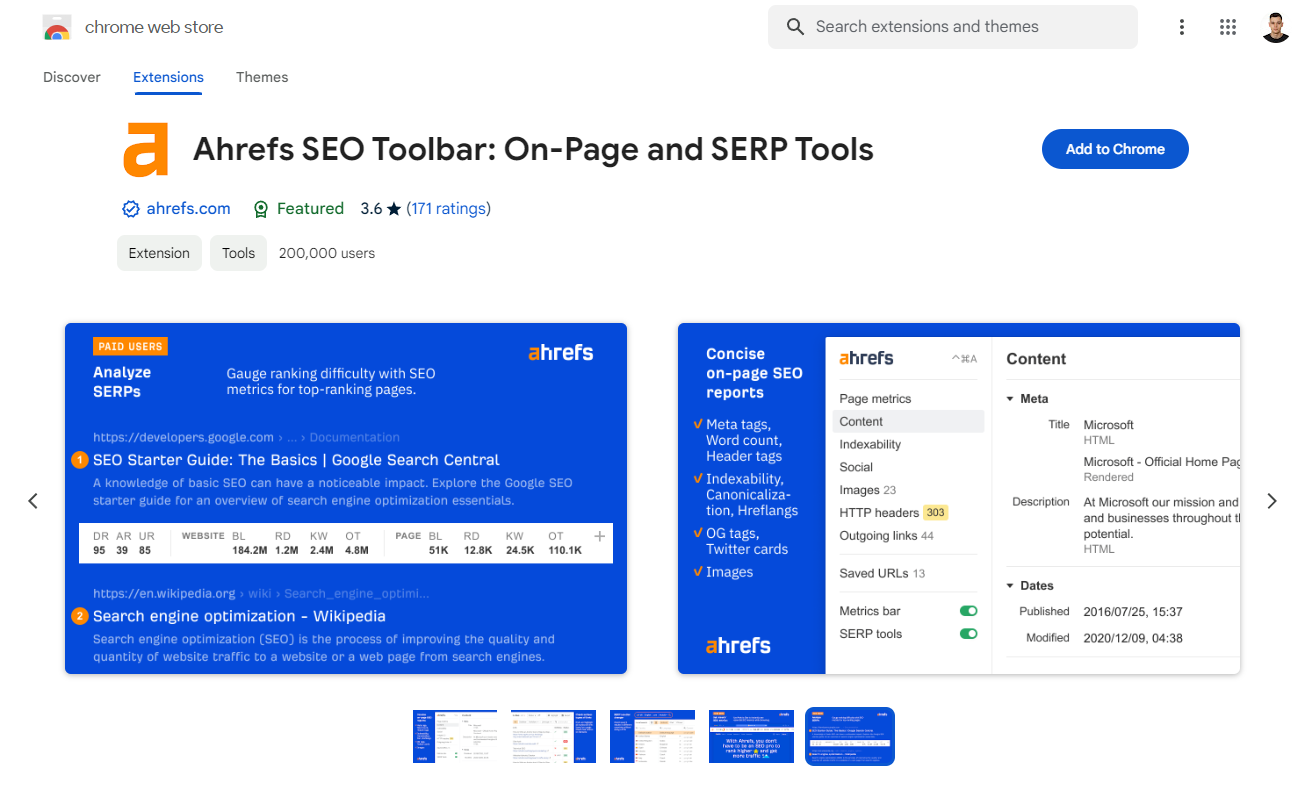Click the Published date 2016/07/25, 15:37
The image size is (1302, 805).
[x=1133, y=611]
